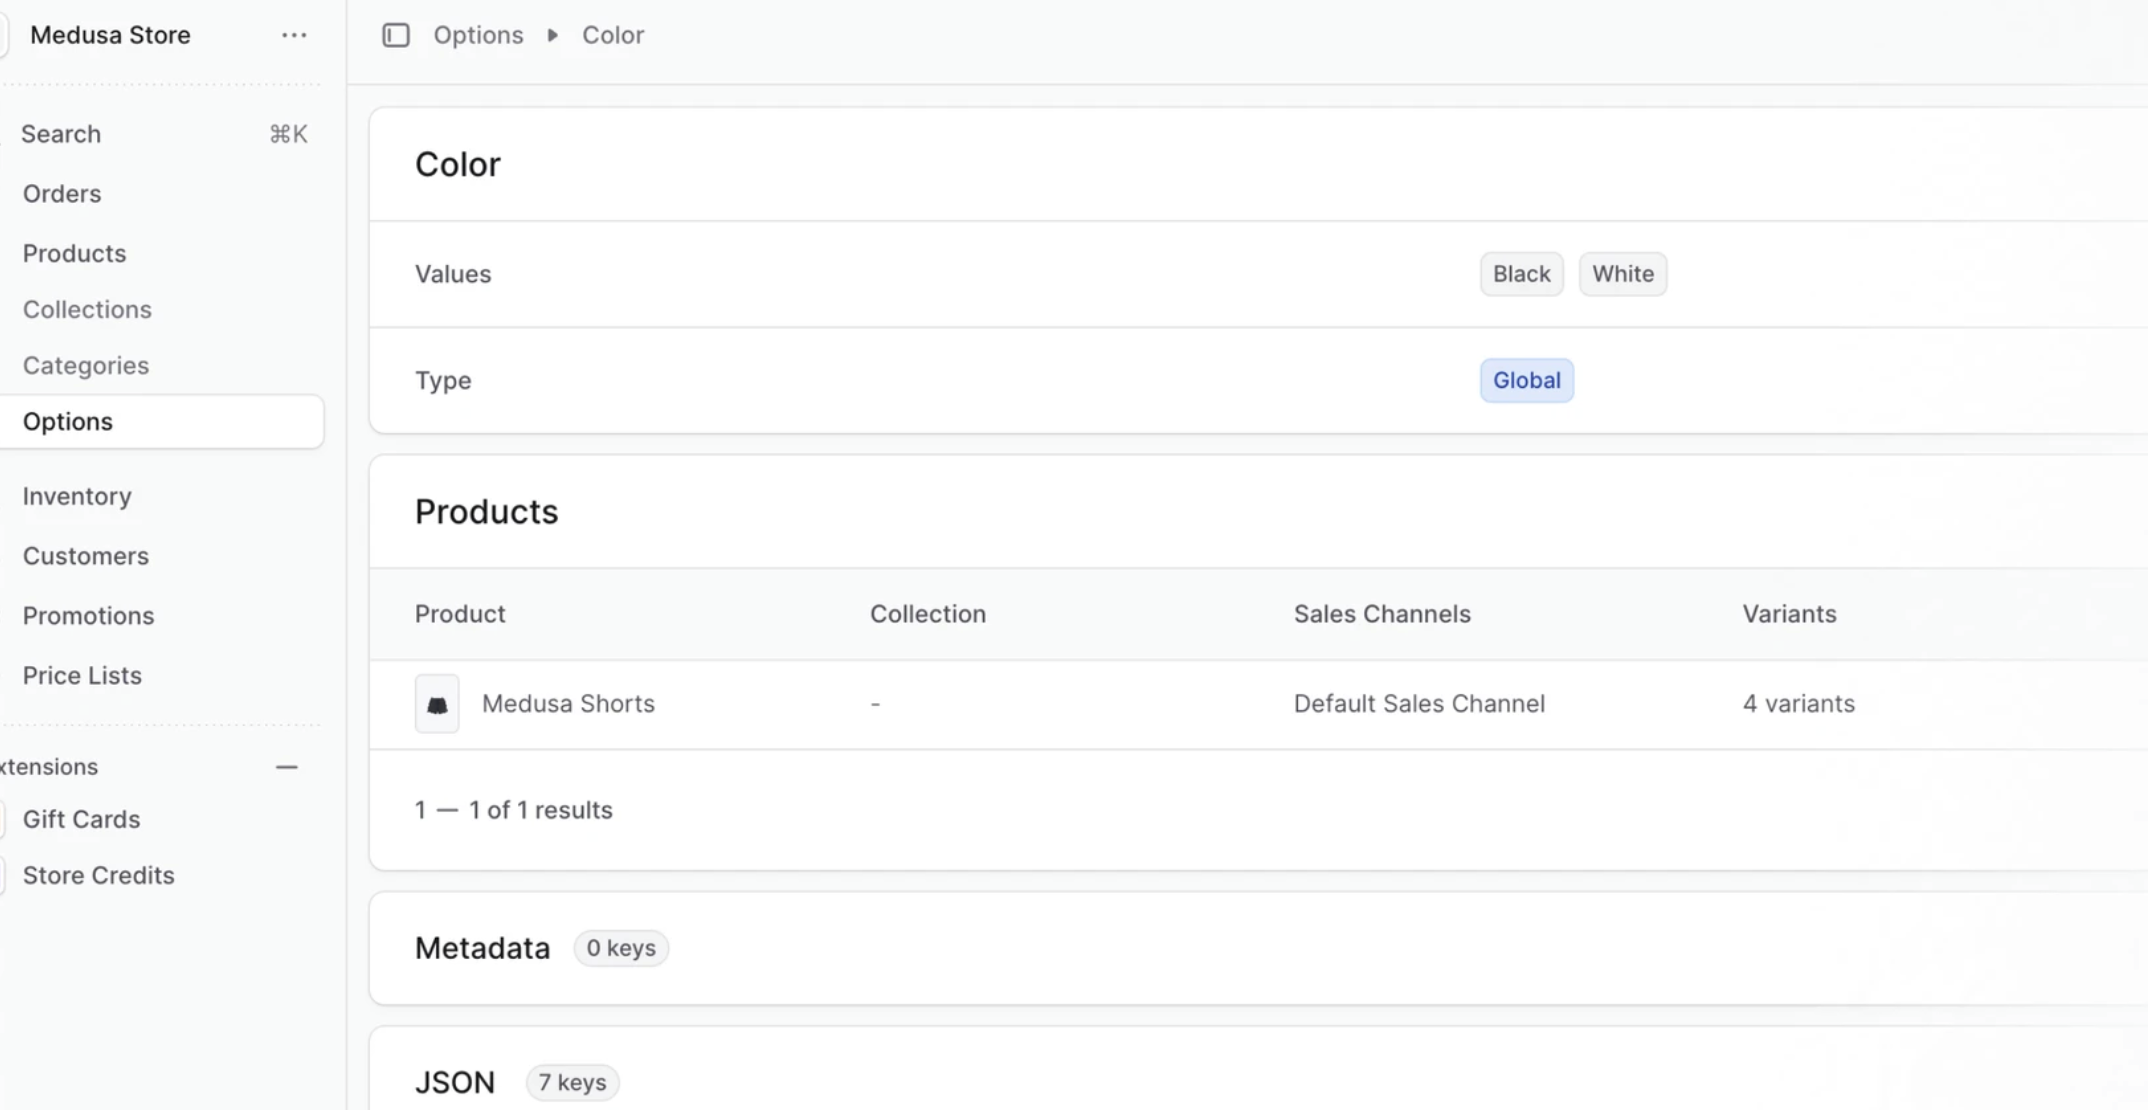
Task: Open the Medusa Shorts product row
Action: click(1258, 704)
